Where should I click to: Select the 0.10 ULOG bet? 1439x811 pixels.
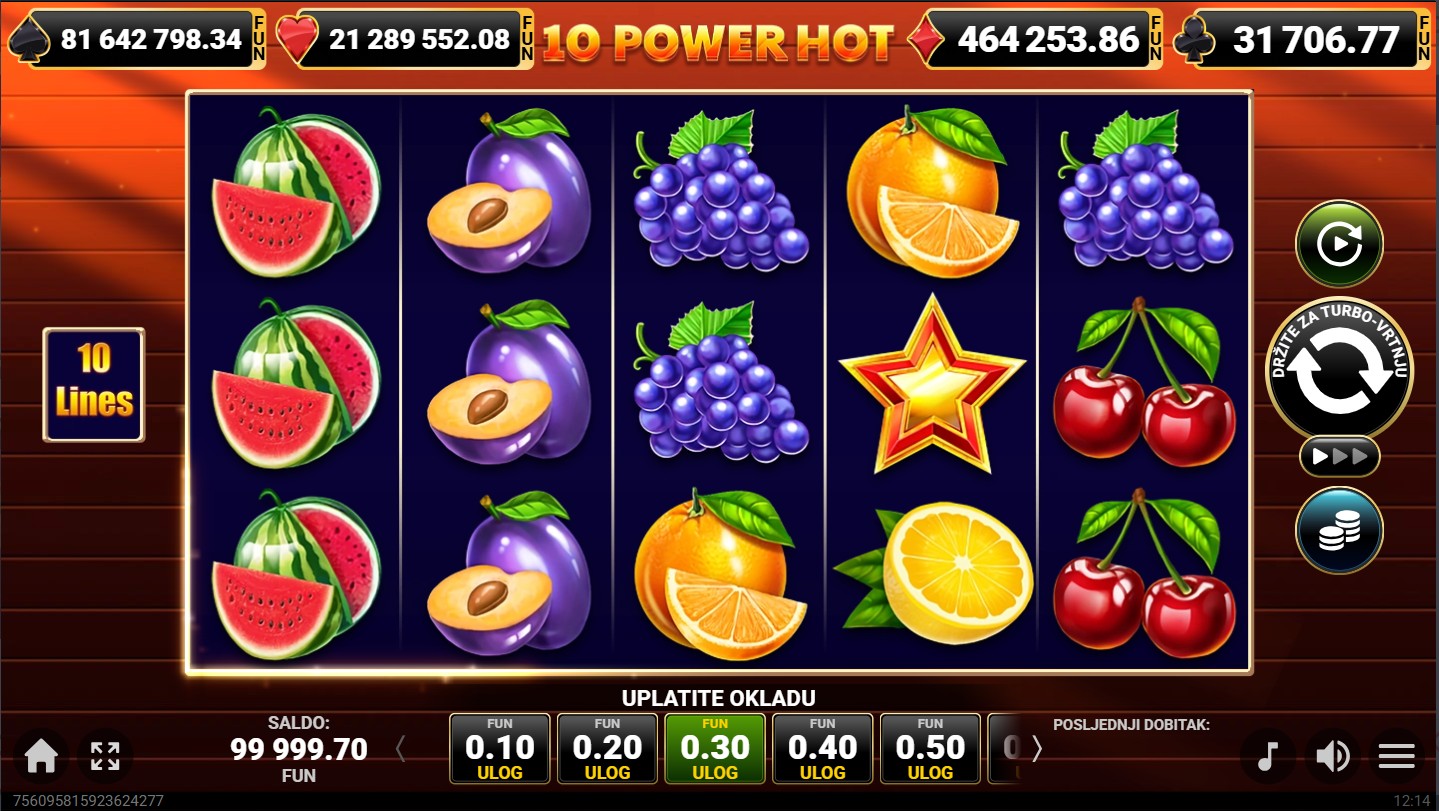point(500,748)
